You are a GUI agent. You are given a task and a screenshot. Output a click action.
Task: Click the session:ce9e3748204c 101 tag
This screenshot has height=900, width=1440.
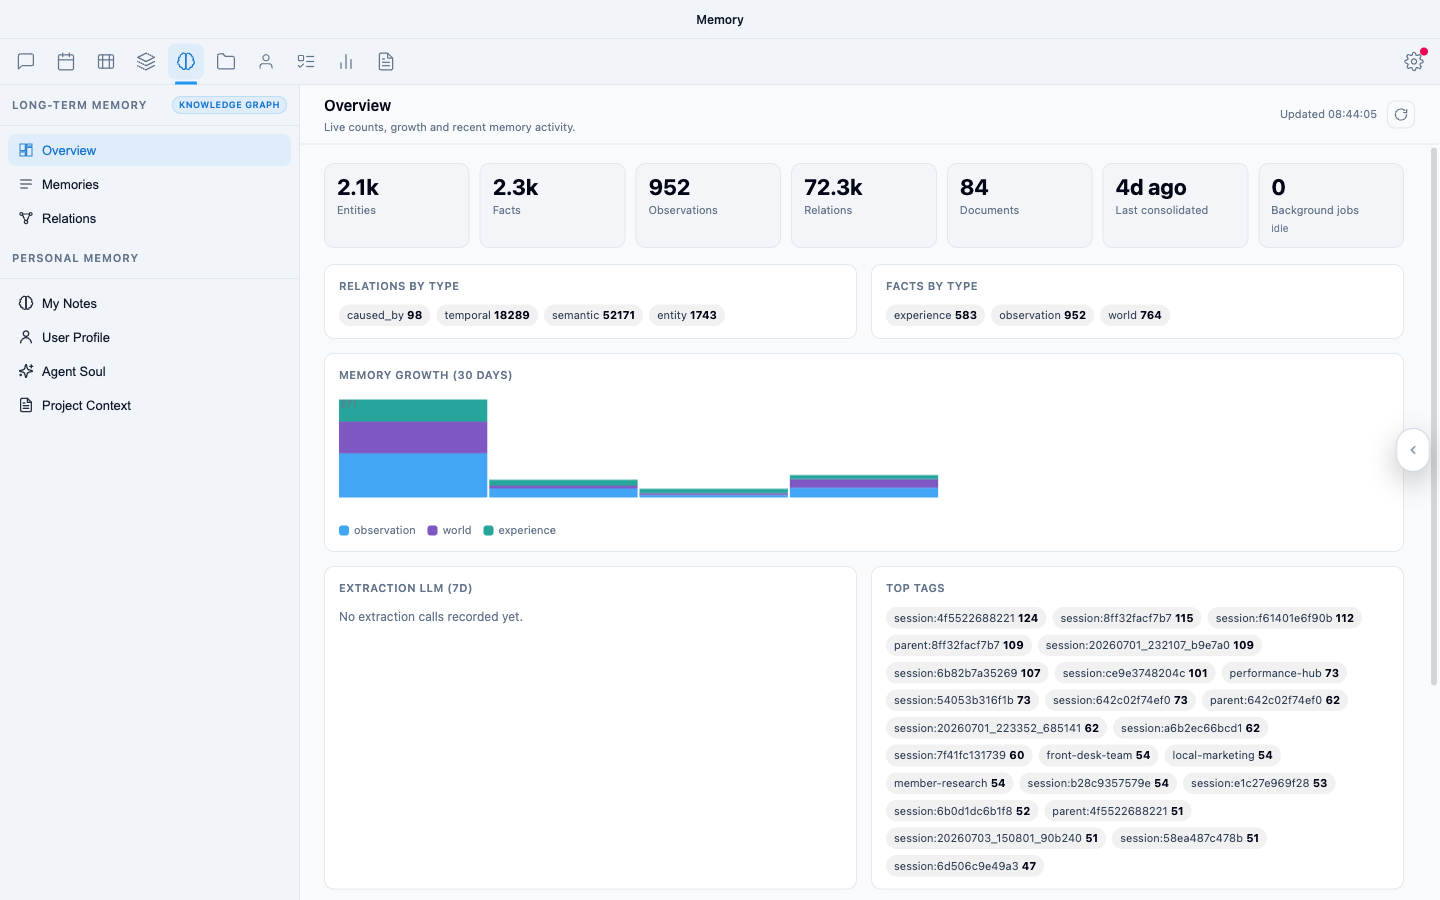click(1135, 673)
